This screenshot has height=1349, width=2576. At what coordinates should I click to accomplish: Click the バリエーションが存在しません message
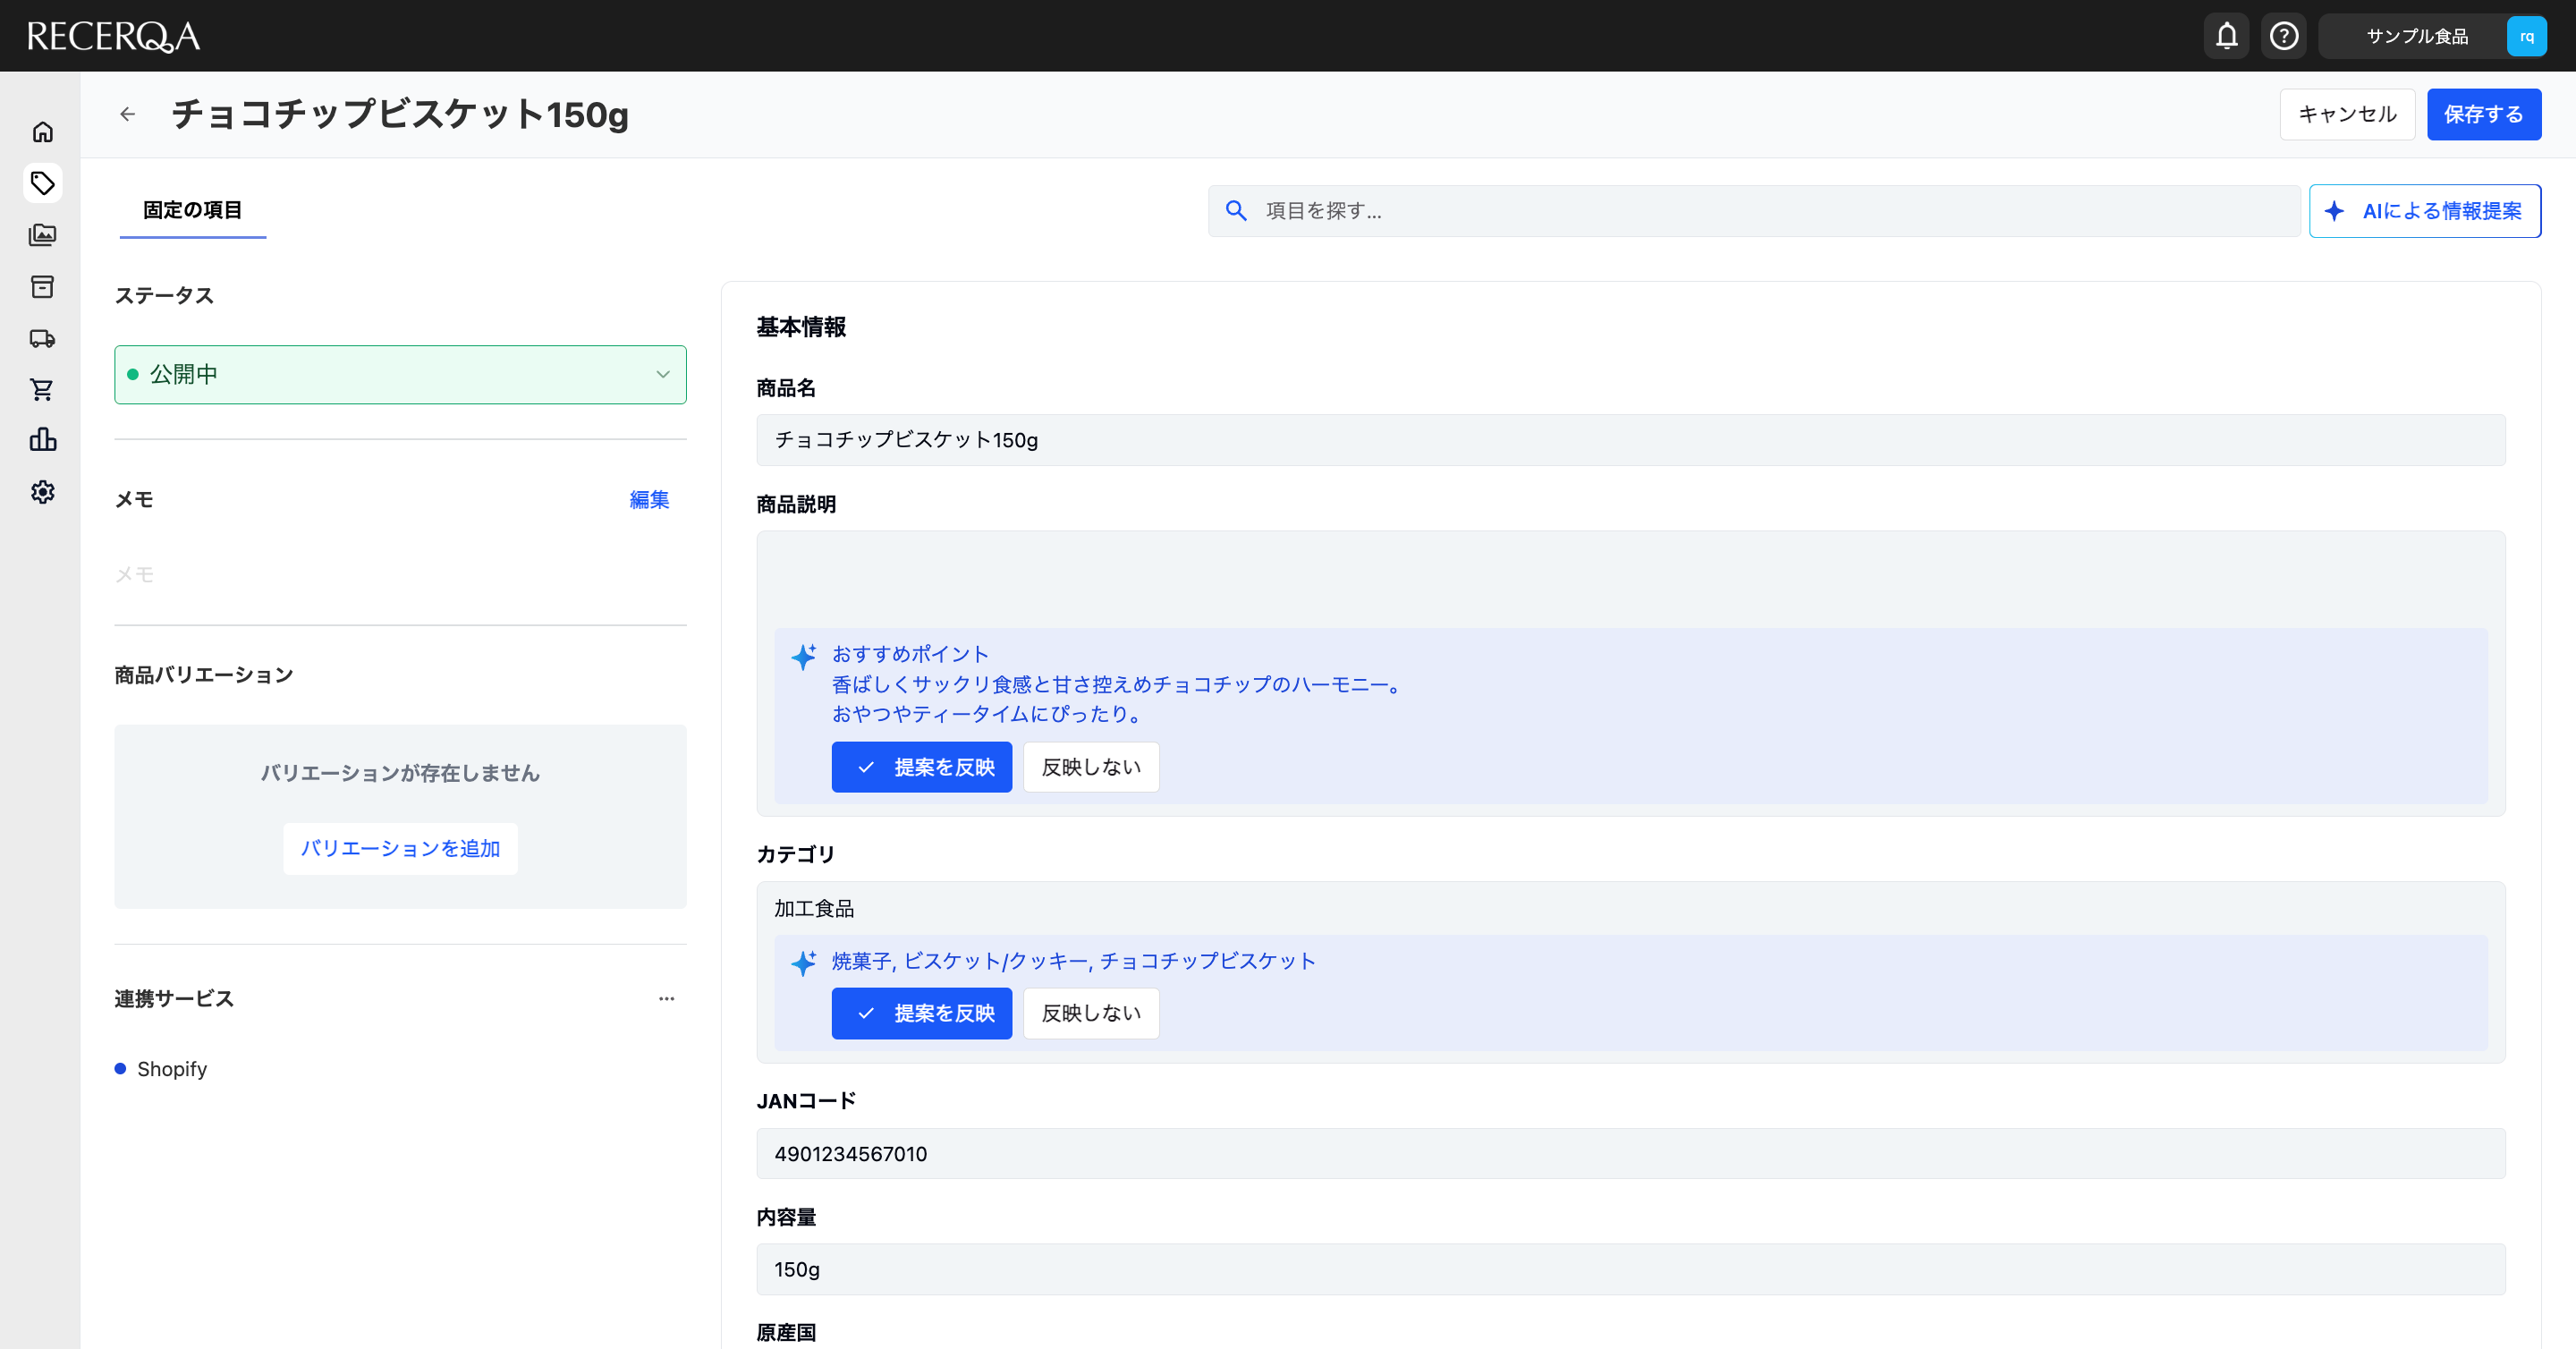400,773
